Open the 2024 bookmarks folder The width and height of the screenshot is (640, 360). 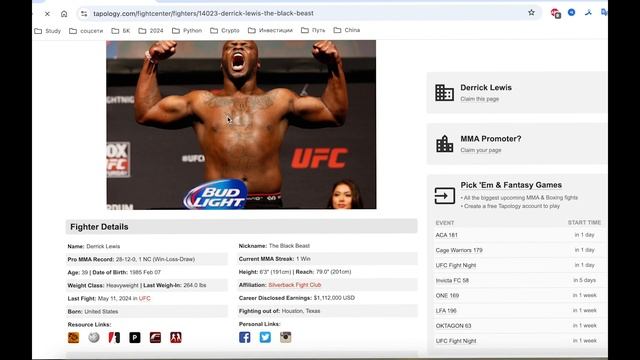click(x=151, y=31)
